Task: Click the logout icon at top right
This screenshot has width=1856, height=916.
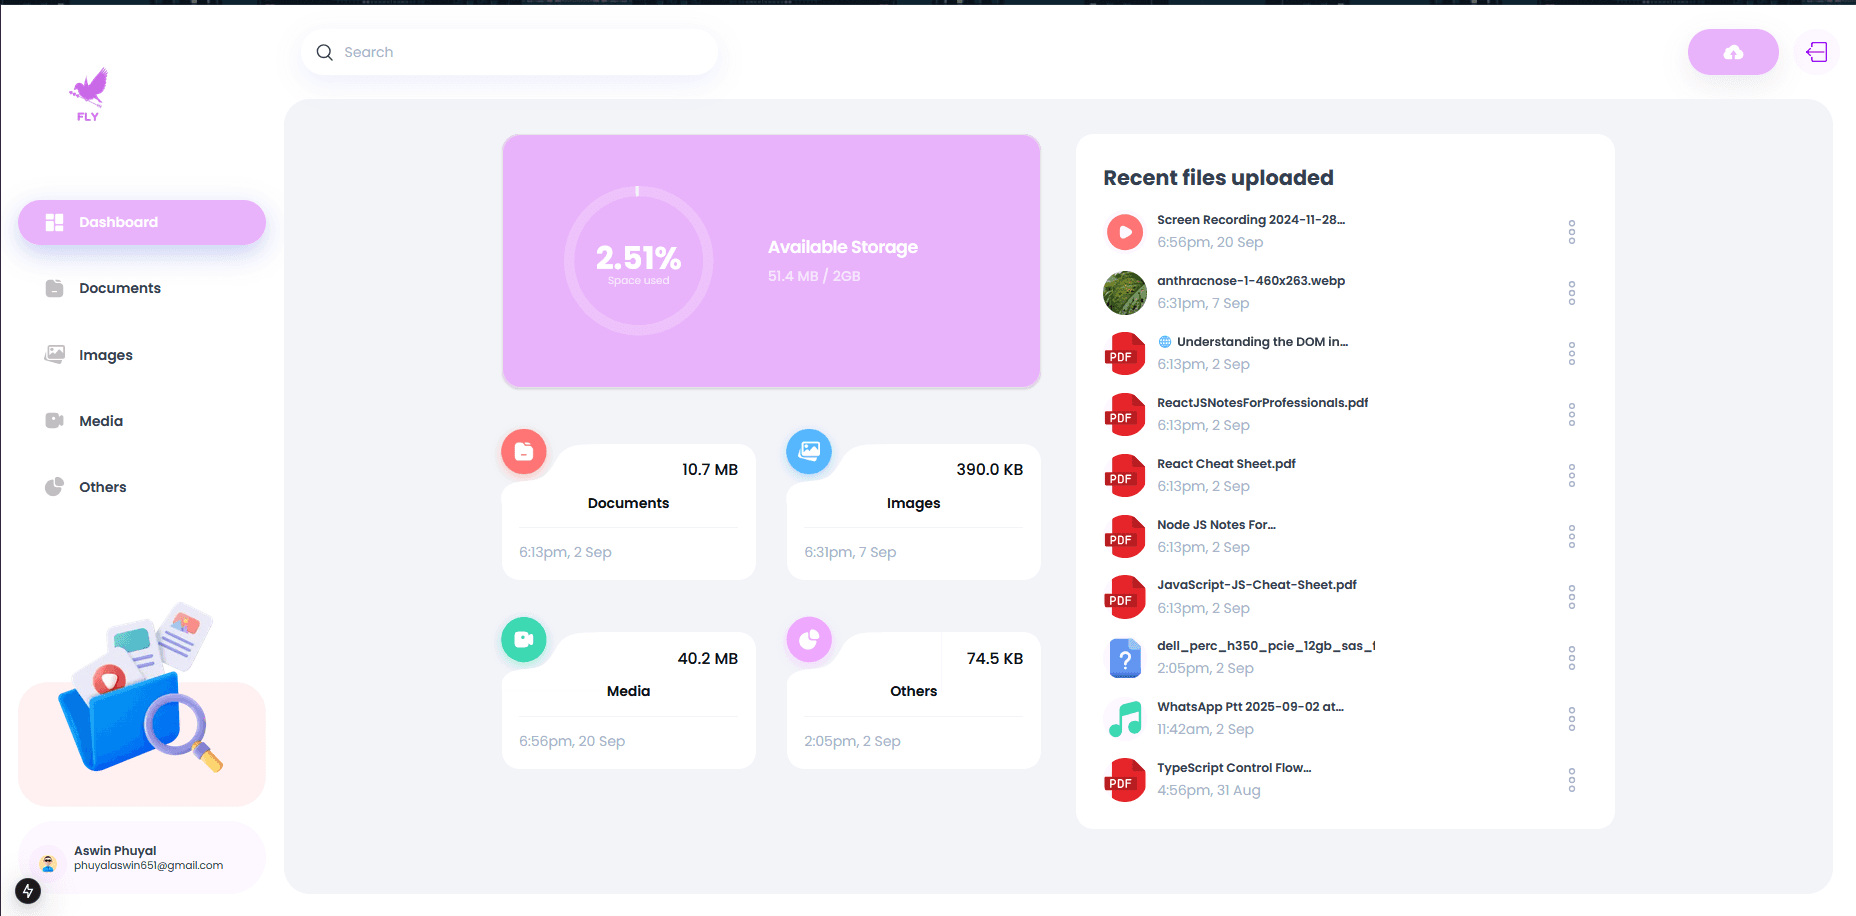Action: coord(1816,51)
